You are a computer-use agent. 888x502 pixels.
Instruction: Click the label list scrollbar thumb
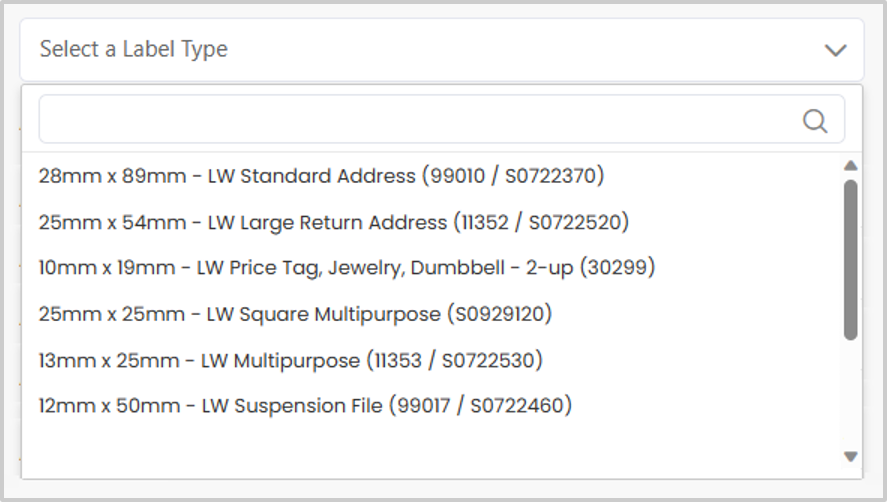(851, 259)
